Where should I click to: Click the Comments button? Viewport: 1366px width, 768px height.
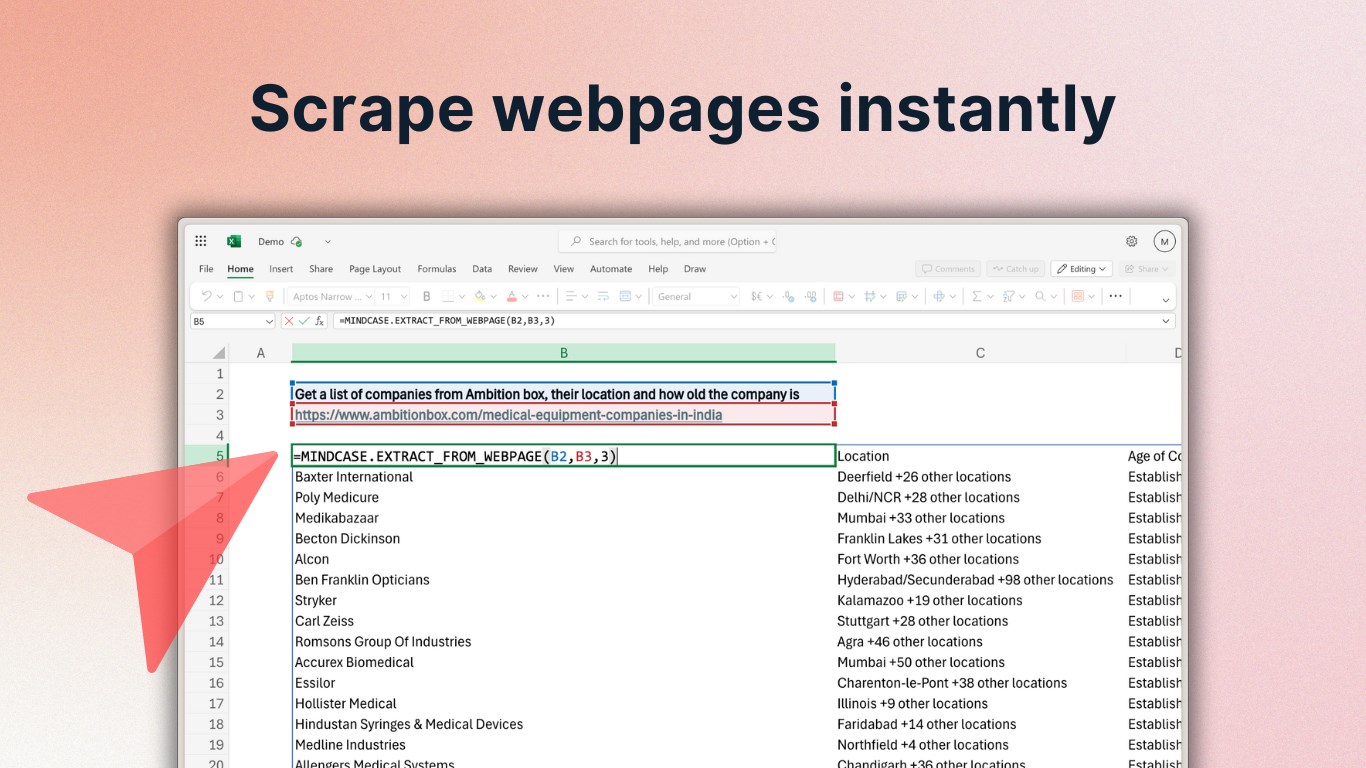(x=948, y=269)
